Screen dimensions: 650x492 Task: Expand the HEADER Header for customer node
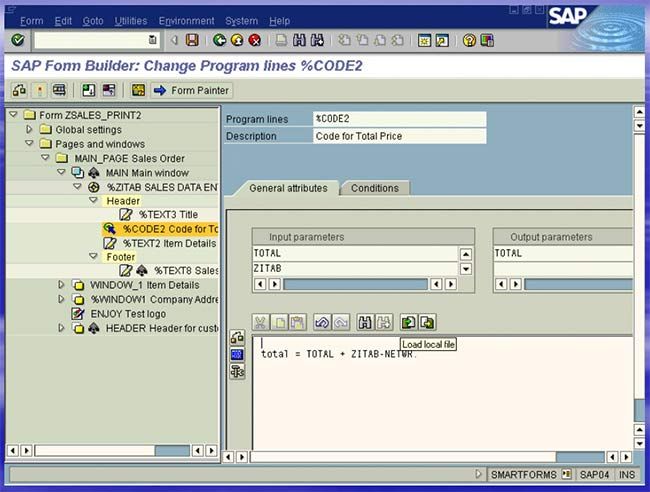pos(61,328)
